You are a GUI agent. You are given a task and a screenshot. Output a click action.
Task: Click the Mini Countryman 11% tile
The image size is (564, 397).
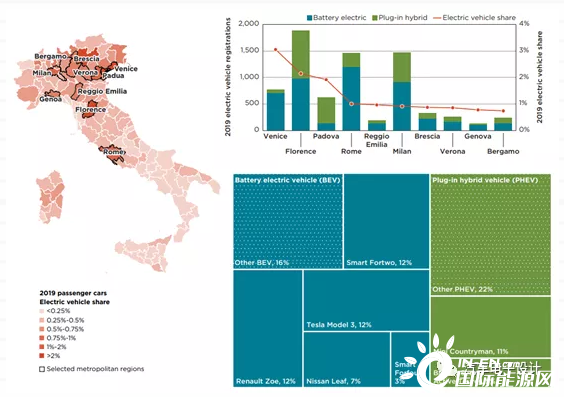(491, 327)
